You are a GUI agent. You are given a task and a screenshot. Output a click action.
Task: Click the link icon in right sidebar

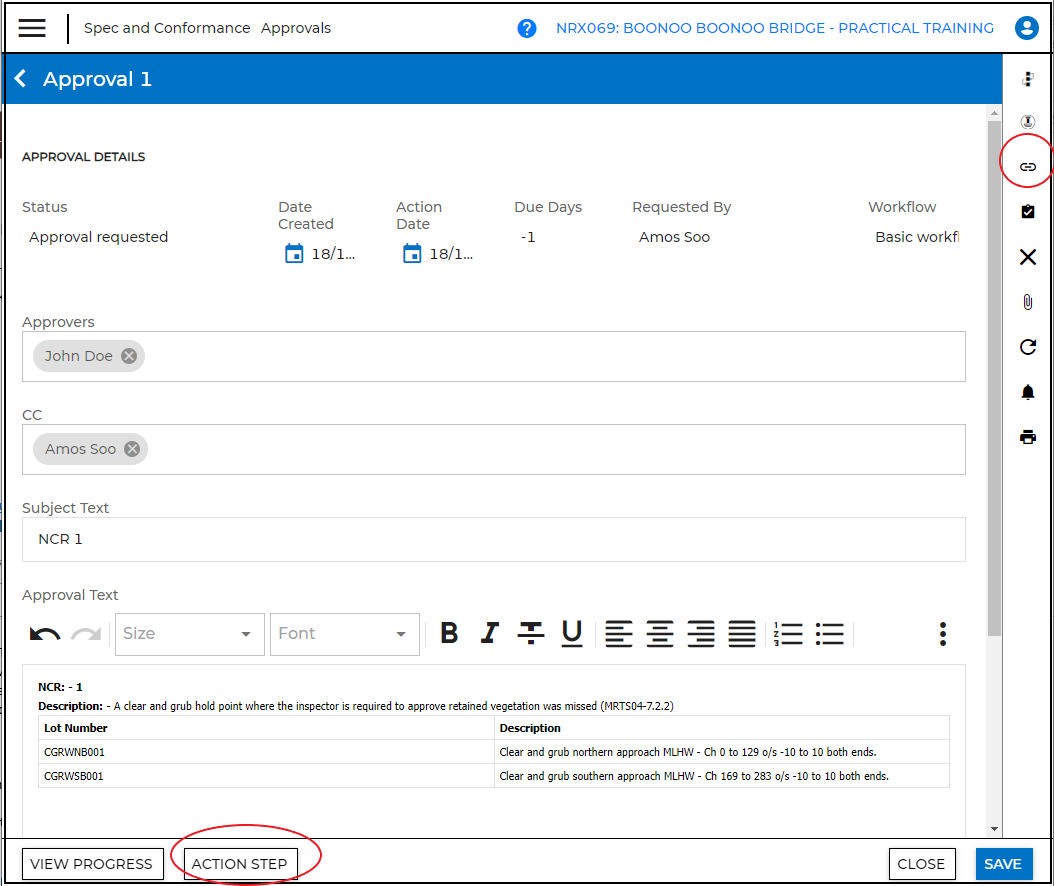click(1027, 167)
